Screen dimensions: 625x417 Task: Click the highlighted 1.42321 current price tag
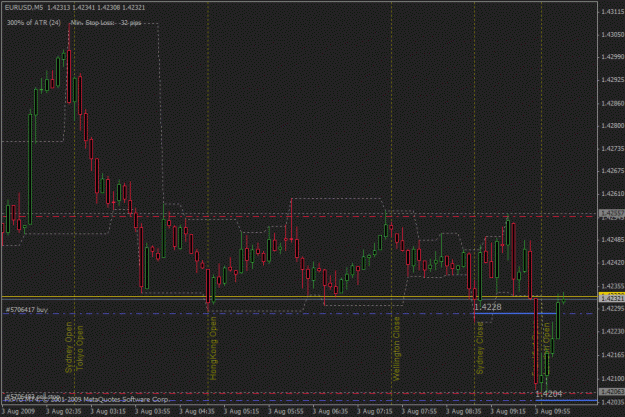(612, 298)
